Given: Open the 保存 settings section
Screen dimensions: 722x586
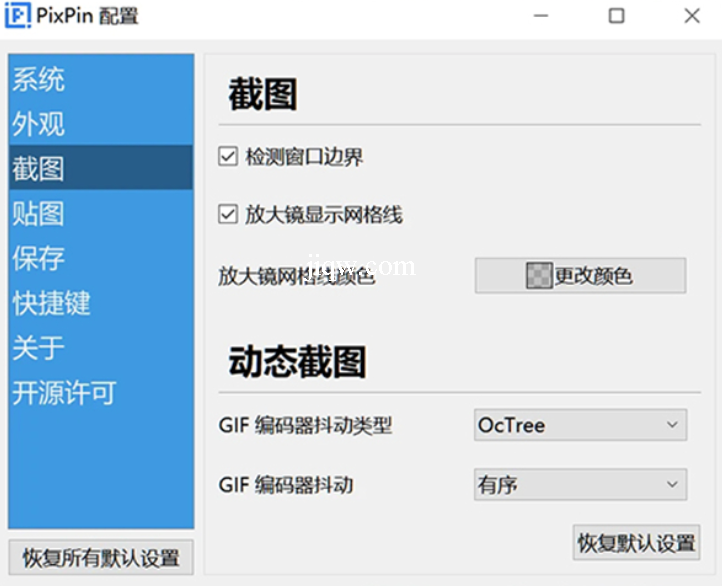Looking at the screenshot, I should pos(101,257).
